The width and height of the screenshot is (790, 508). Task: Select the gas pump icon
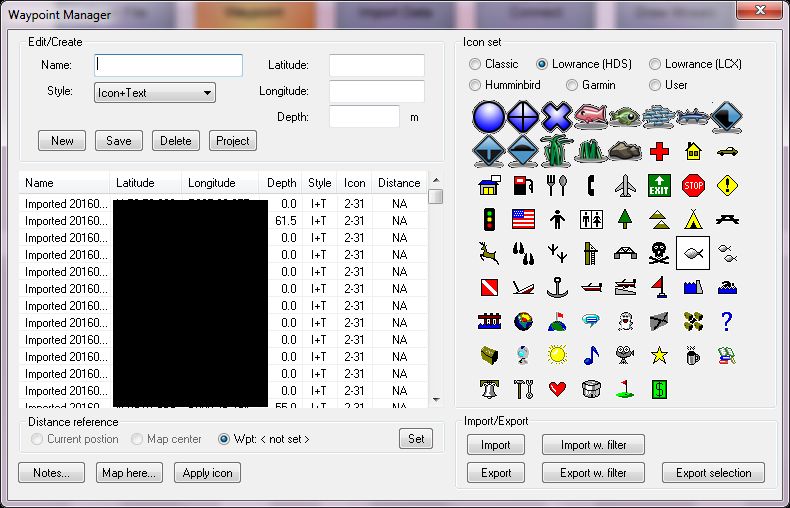(x=523, y=185)
